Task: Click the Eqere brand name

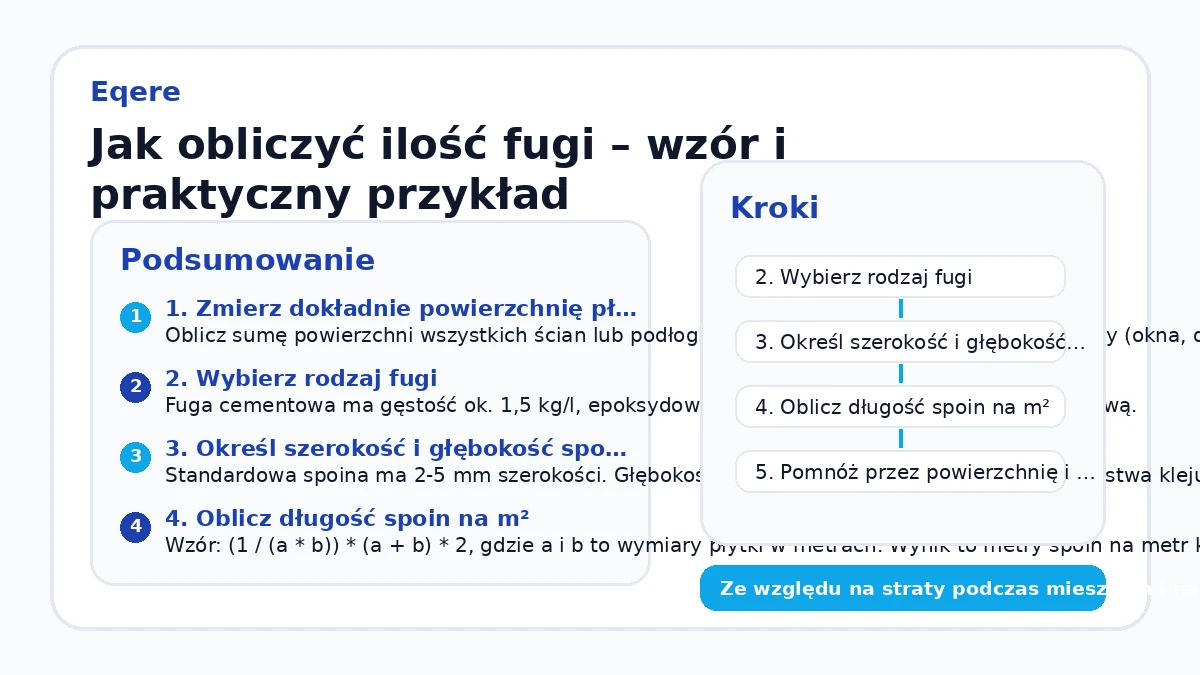Action: (135, 92)
